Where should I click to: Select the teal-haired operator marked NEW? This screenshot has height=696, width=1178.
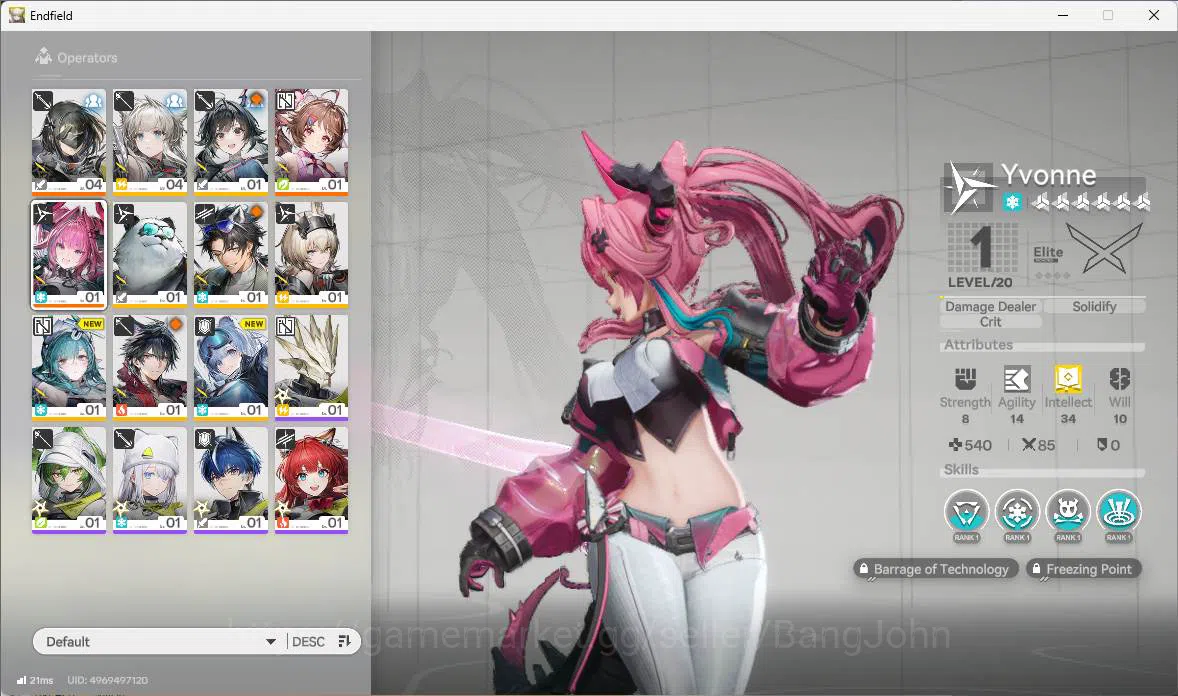point(68,368)
